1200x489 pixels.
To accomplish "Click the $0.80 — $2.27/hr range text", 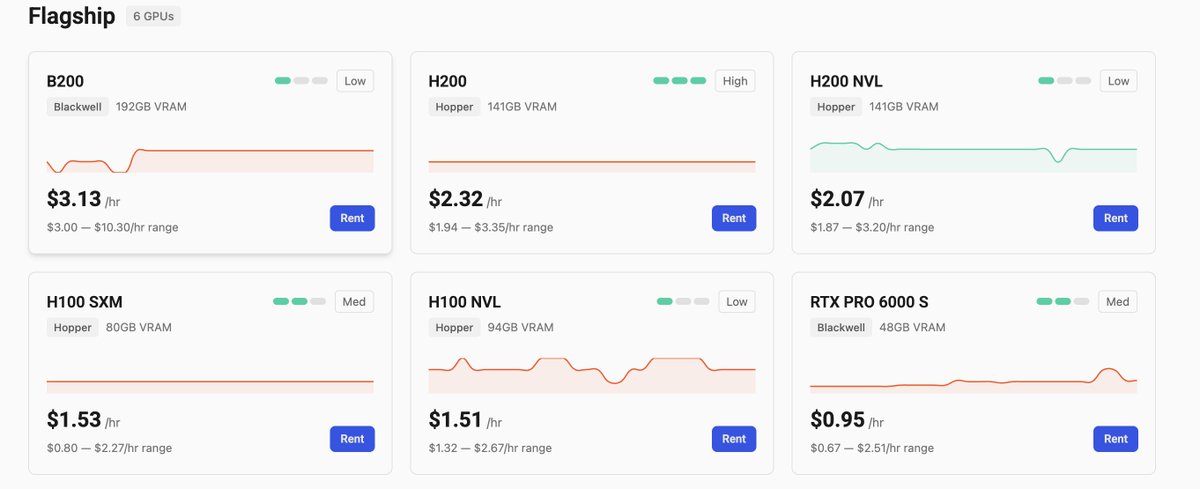I will [109, 448].
